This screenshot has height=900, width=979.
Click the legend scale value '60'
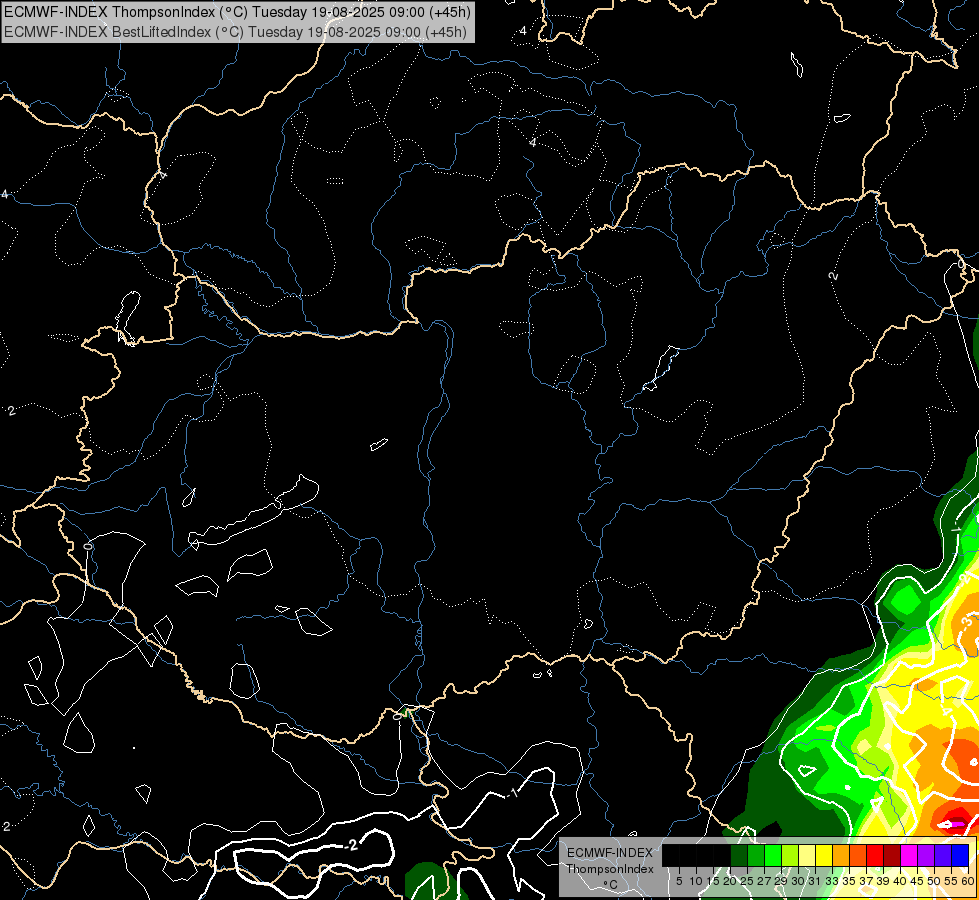pyautogui.click(x=968, y=881)
